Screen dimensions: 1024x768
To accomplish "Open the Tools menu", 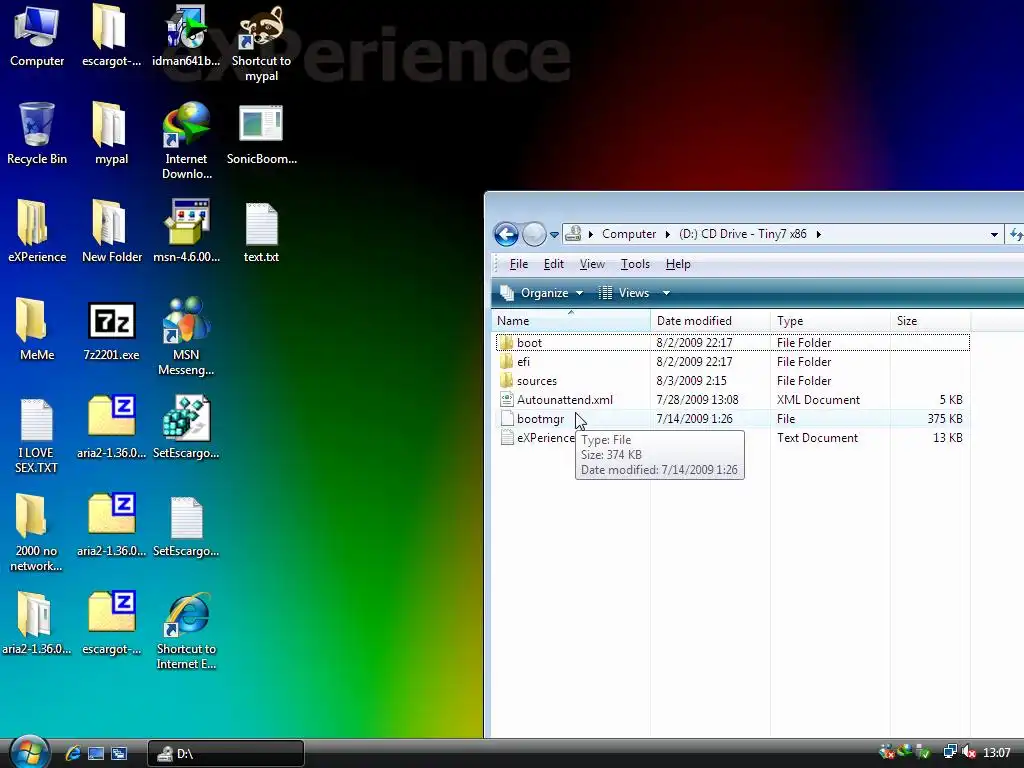I will pos(635,264).
